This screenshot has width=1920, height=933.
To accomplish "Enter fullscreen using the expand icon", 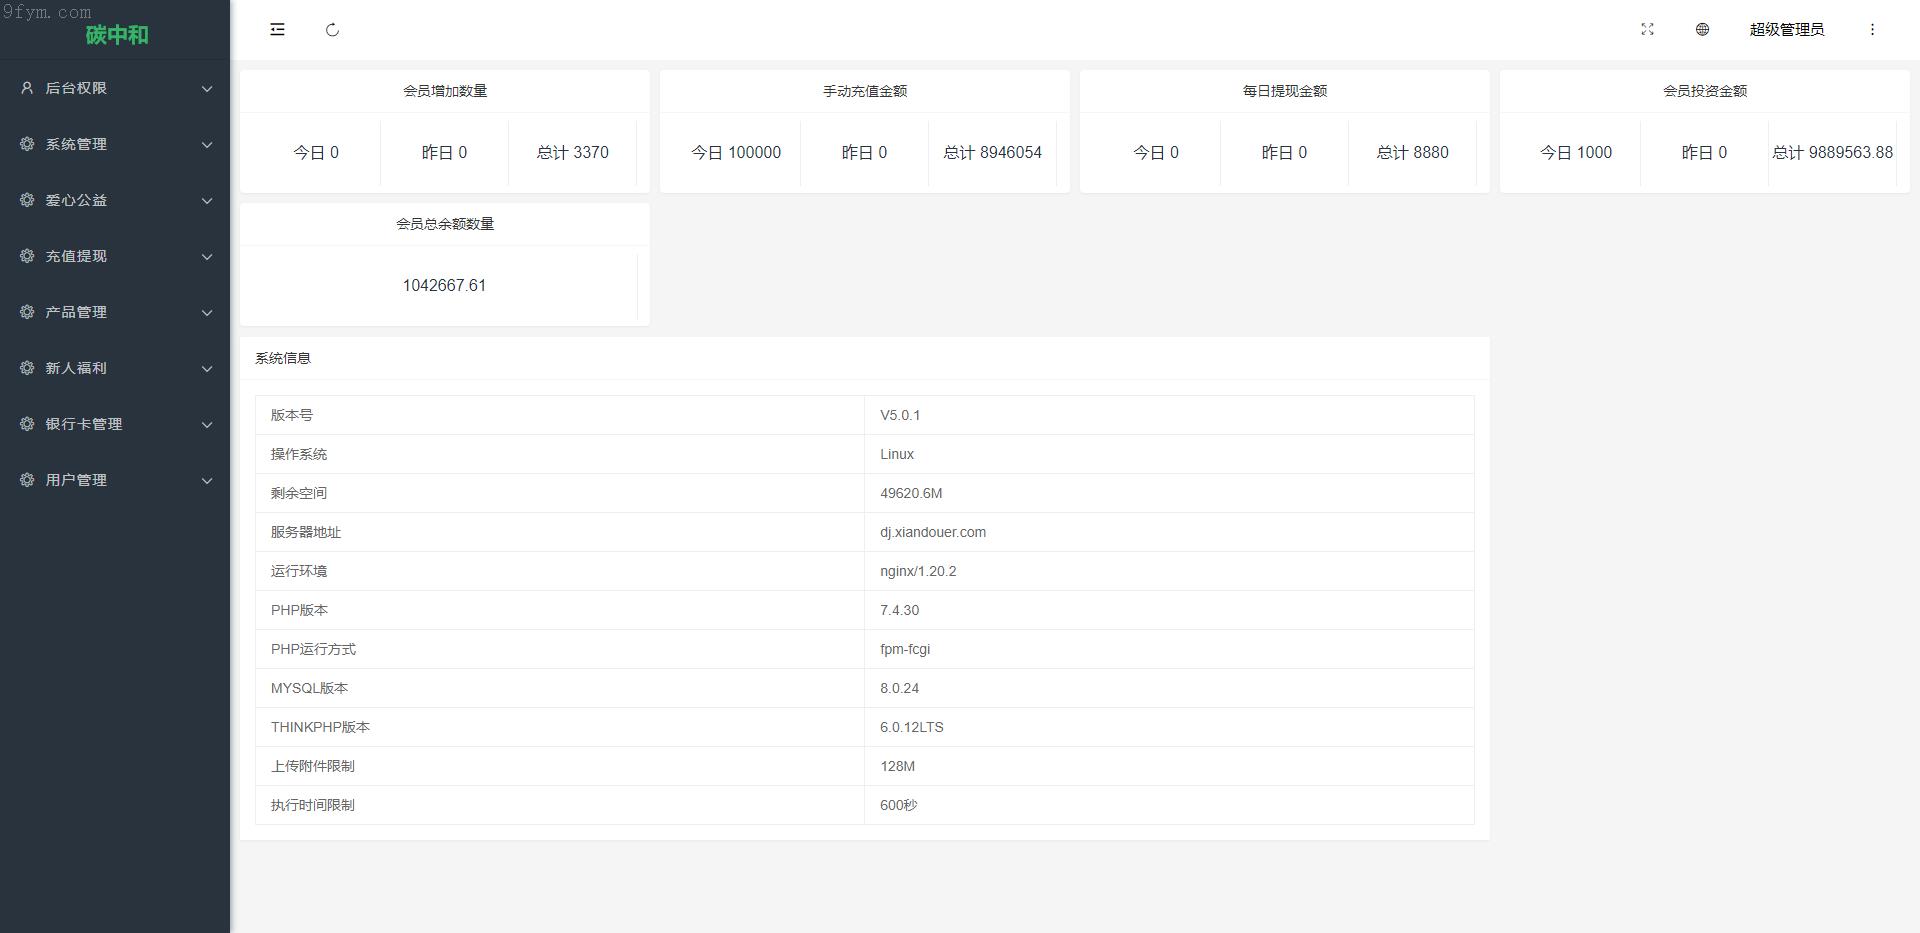I will 1647,30.
